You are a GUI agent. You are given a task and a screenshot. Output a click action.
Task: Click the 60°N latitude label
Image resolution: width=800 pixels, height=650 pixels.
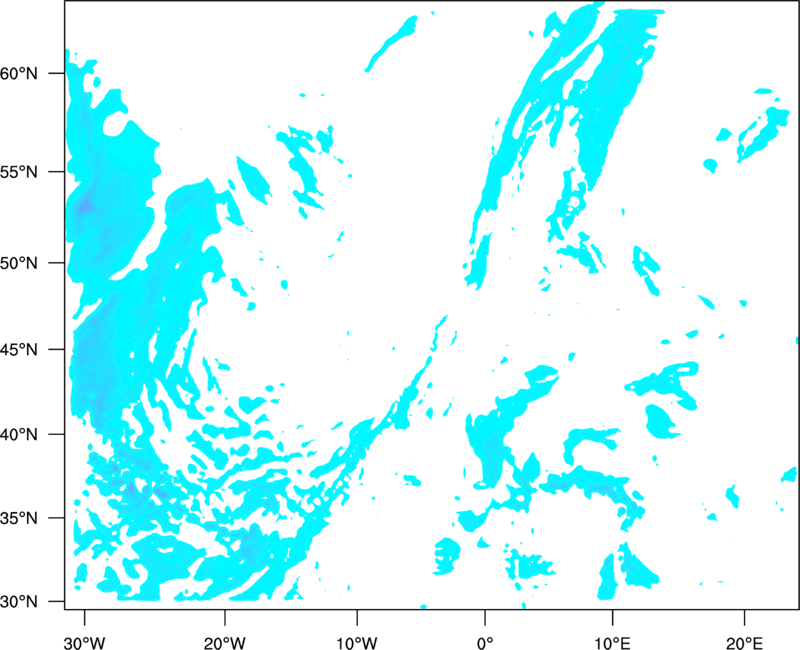point(19,73)
